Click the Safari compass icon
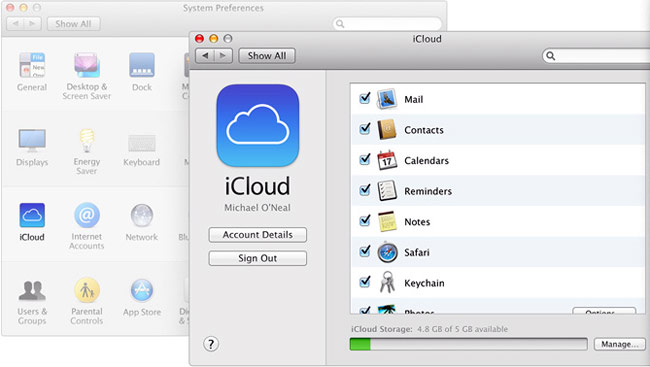 click(x=387, y=252)
